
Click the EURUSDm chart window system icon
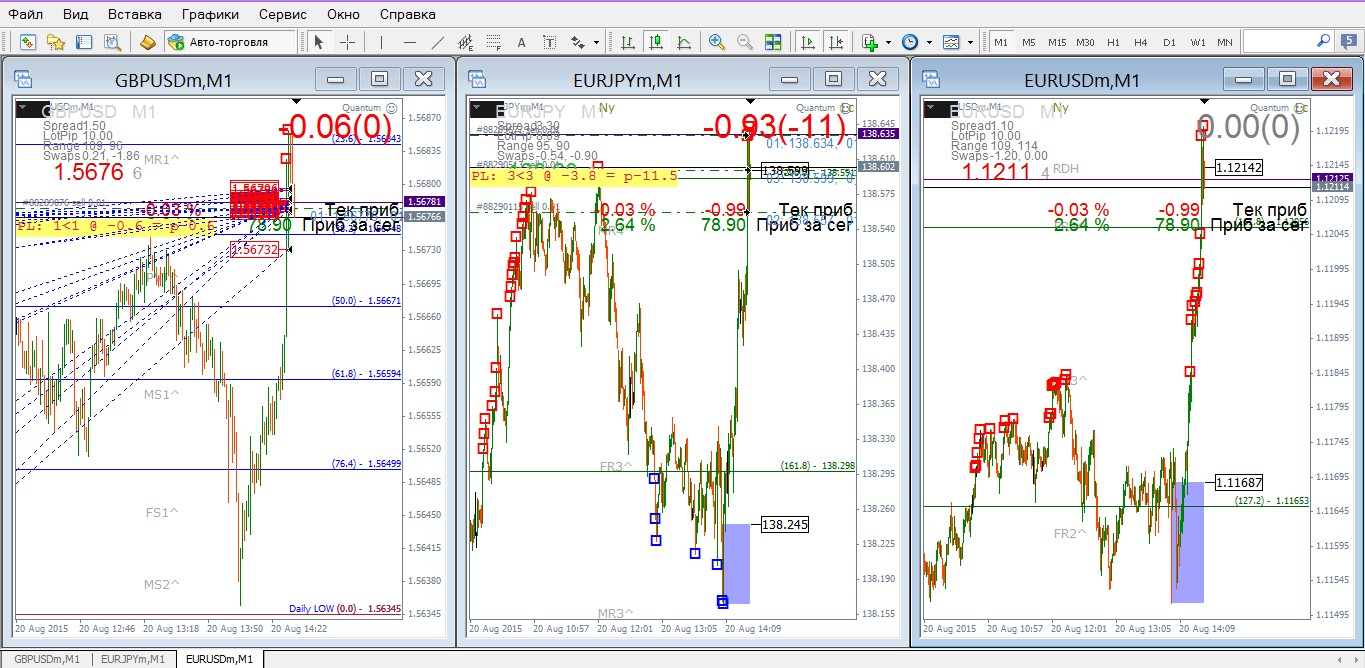coord(932,79)
